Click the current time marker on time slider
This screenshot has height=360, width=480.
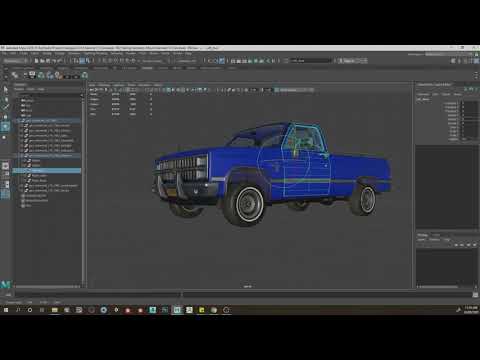[x=181, y=295]
